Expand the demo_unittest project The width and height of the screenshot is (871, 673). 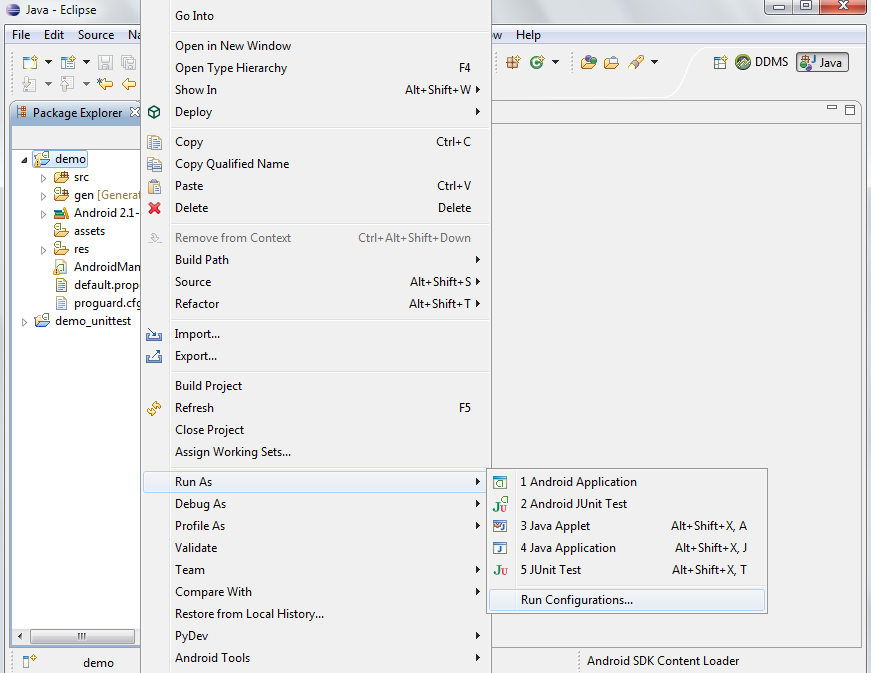click(24, 322)
